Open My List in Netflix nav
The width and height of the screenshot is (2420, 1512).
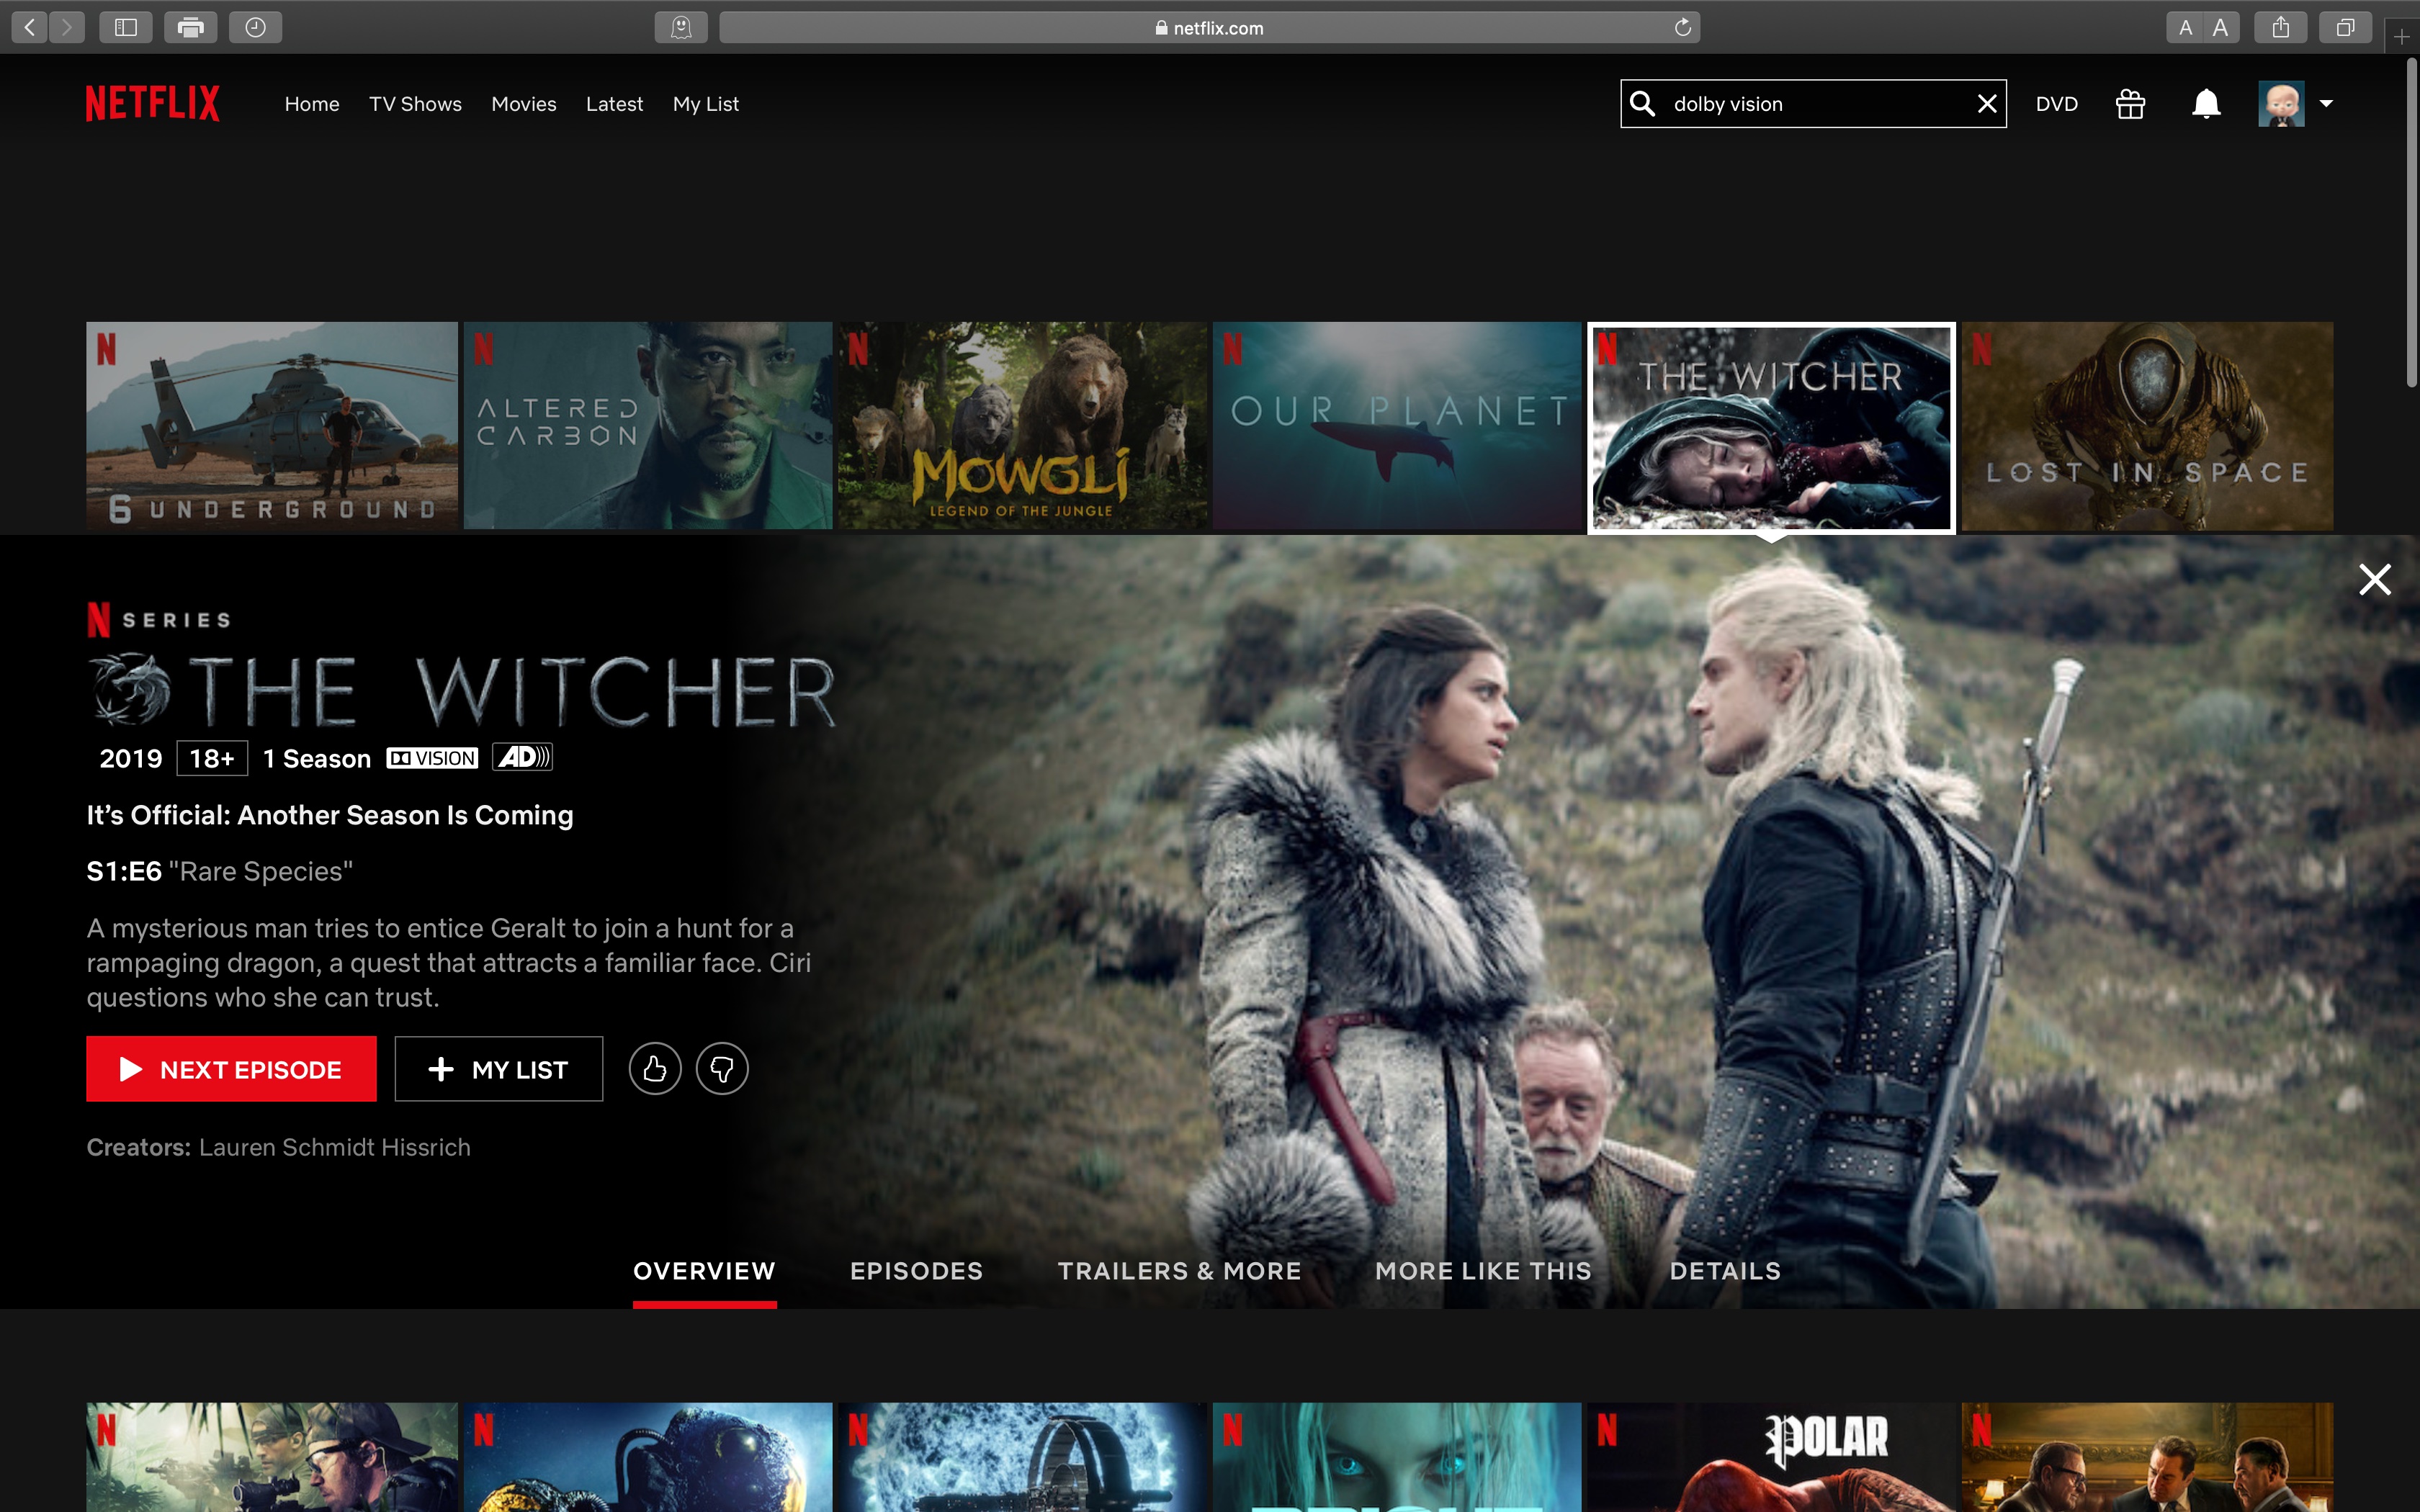[x=706, y=104]
